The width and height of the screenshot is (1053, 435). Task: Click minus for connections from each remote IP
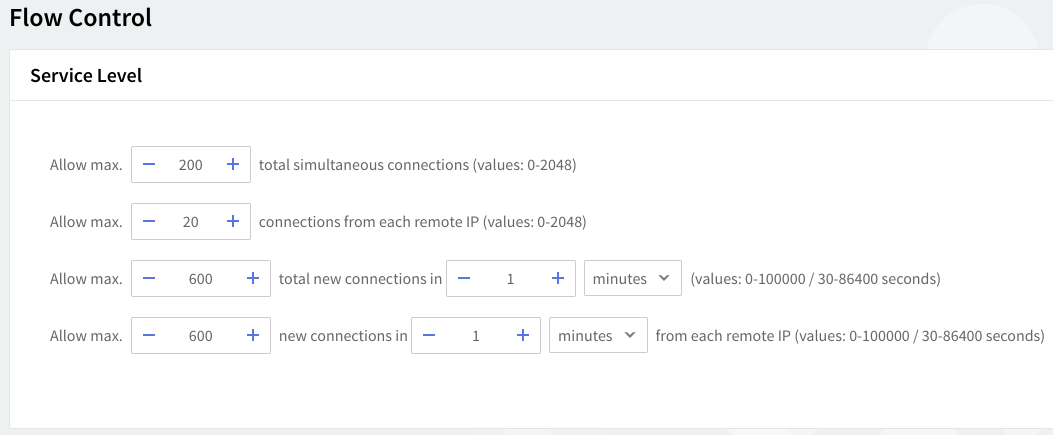(149, 222)
